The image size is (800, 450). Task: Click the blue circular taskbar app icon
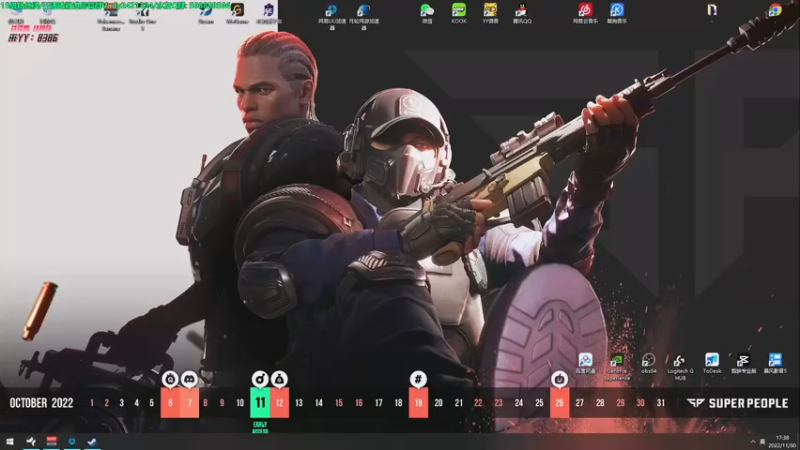click(71, 441)
